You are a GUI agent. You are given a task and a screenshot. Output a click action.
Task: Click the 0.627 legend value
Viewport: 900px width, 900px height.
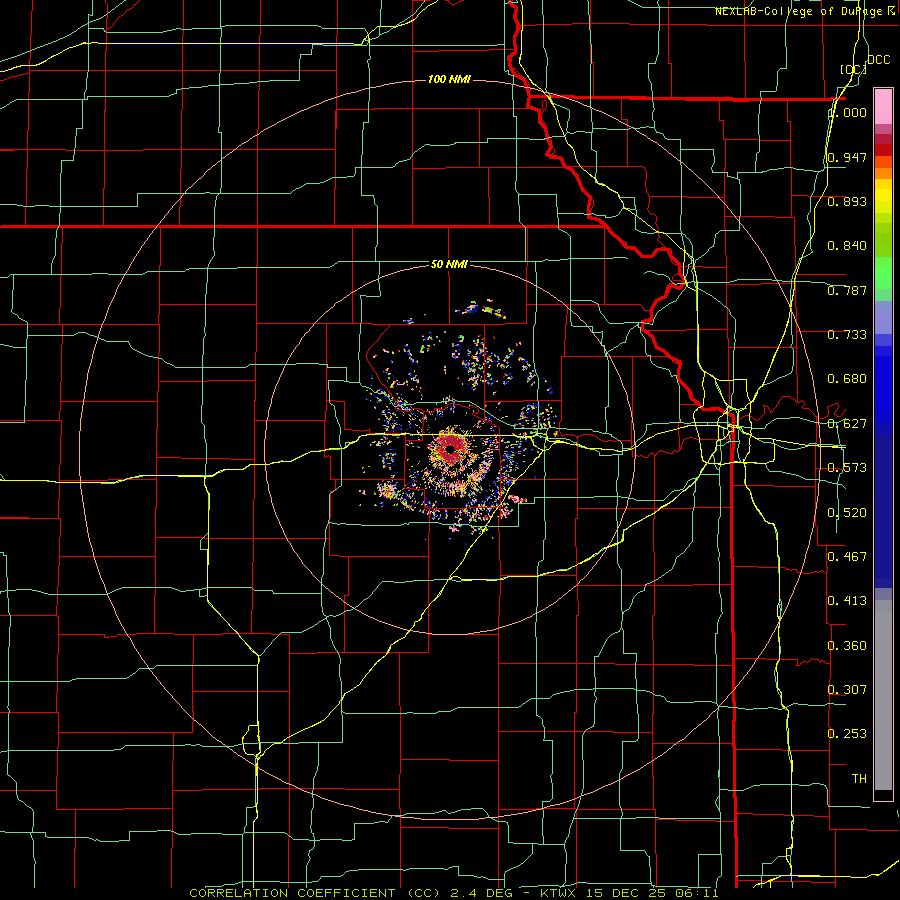pyautogui.click(x=847, y=424)
